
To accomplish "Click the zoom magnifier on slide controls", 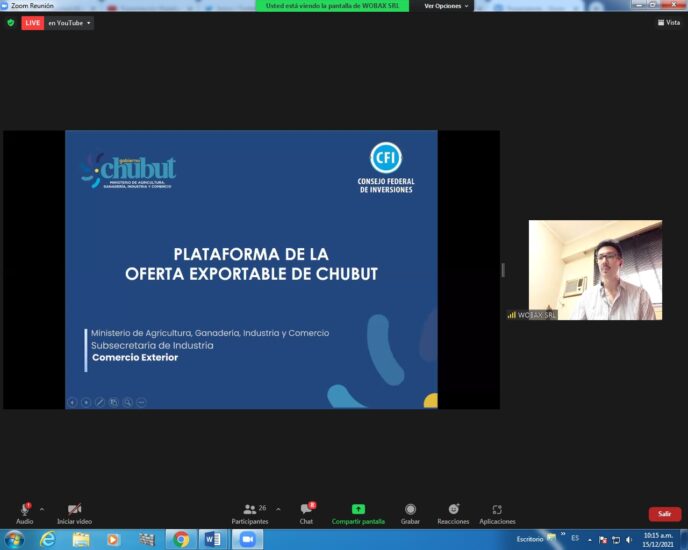I will tap(127, 402).
